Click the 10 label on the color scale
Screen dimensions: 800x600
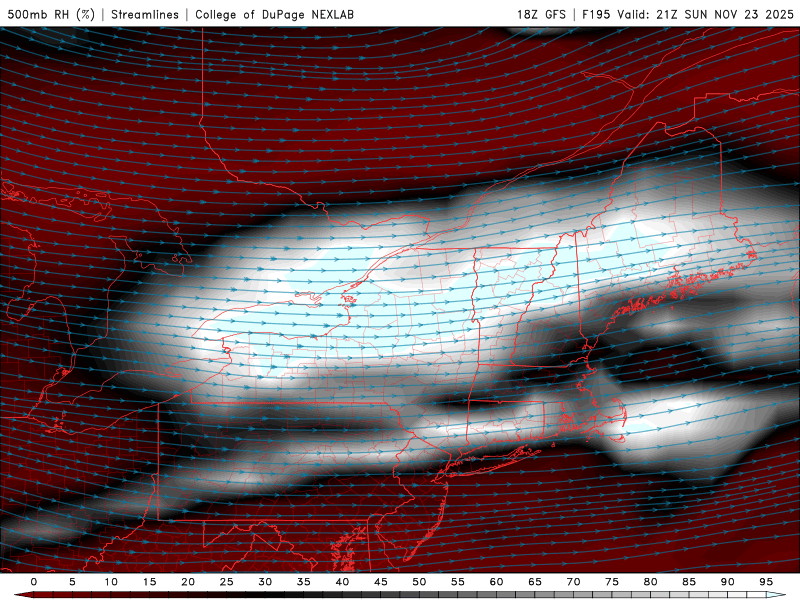click(x=111, y=582)
